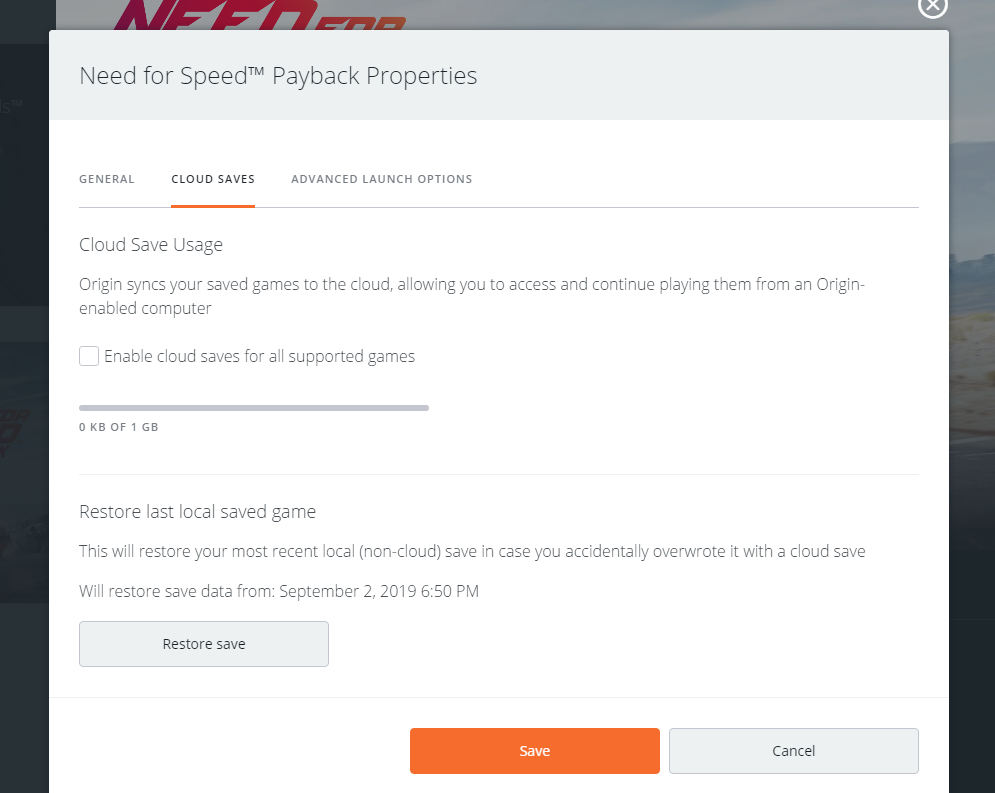The height and width of the screenshot is (793, 995).
Task: Cancel the properties dialog
Action: click(x=793, y=751)
